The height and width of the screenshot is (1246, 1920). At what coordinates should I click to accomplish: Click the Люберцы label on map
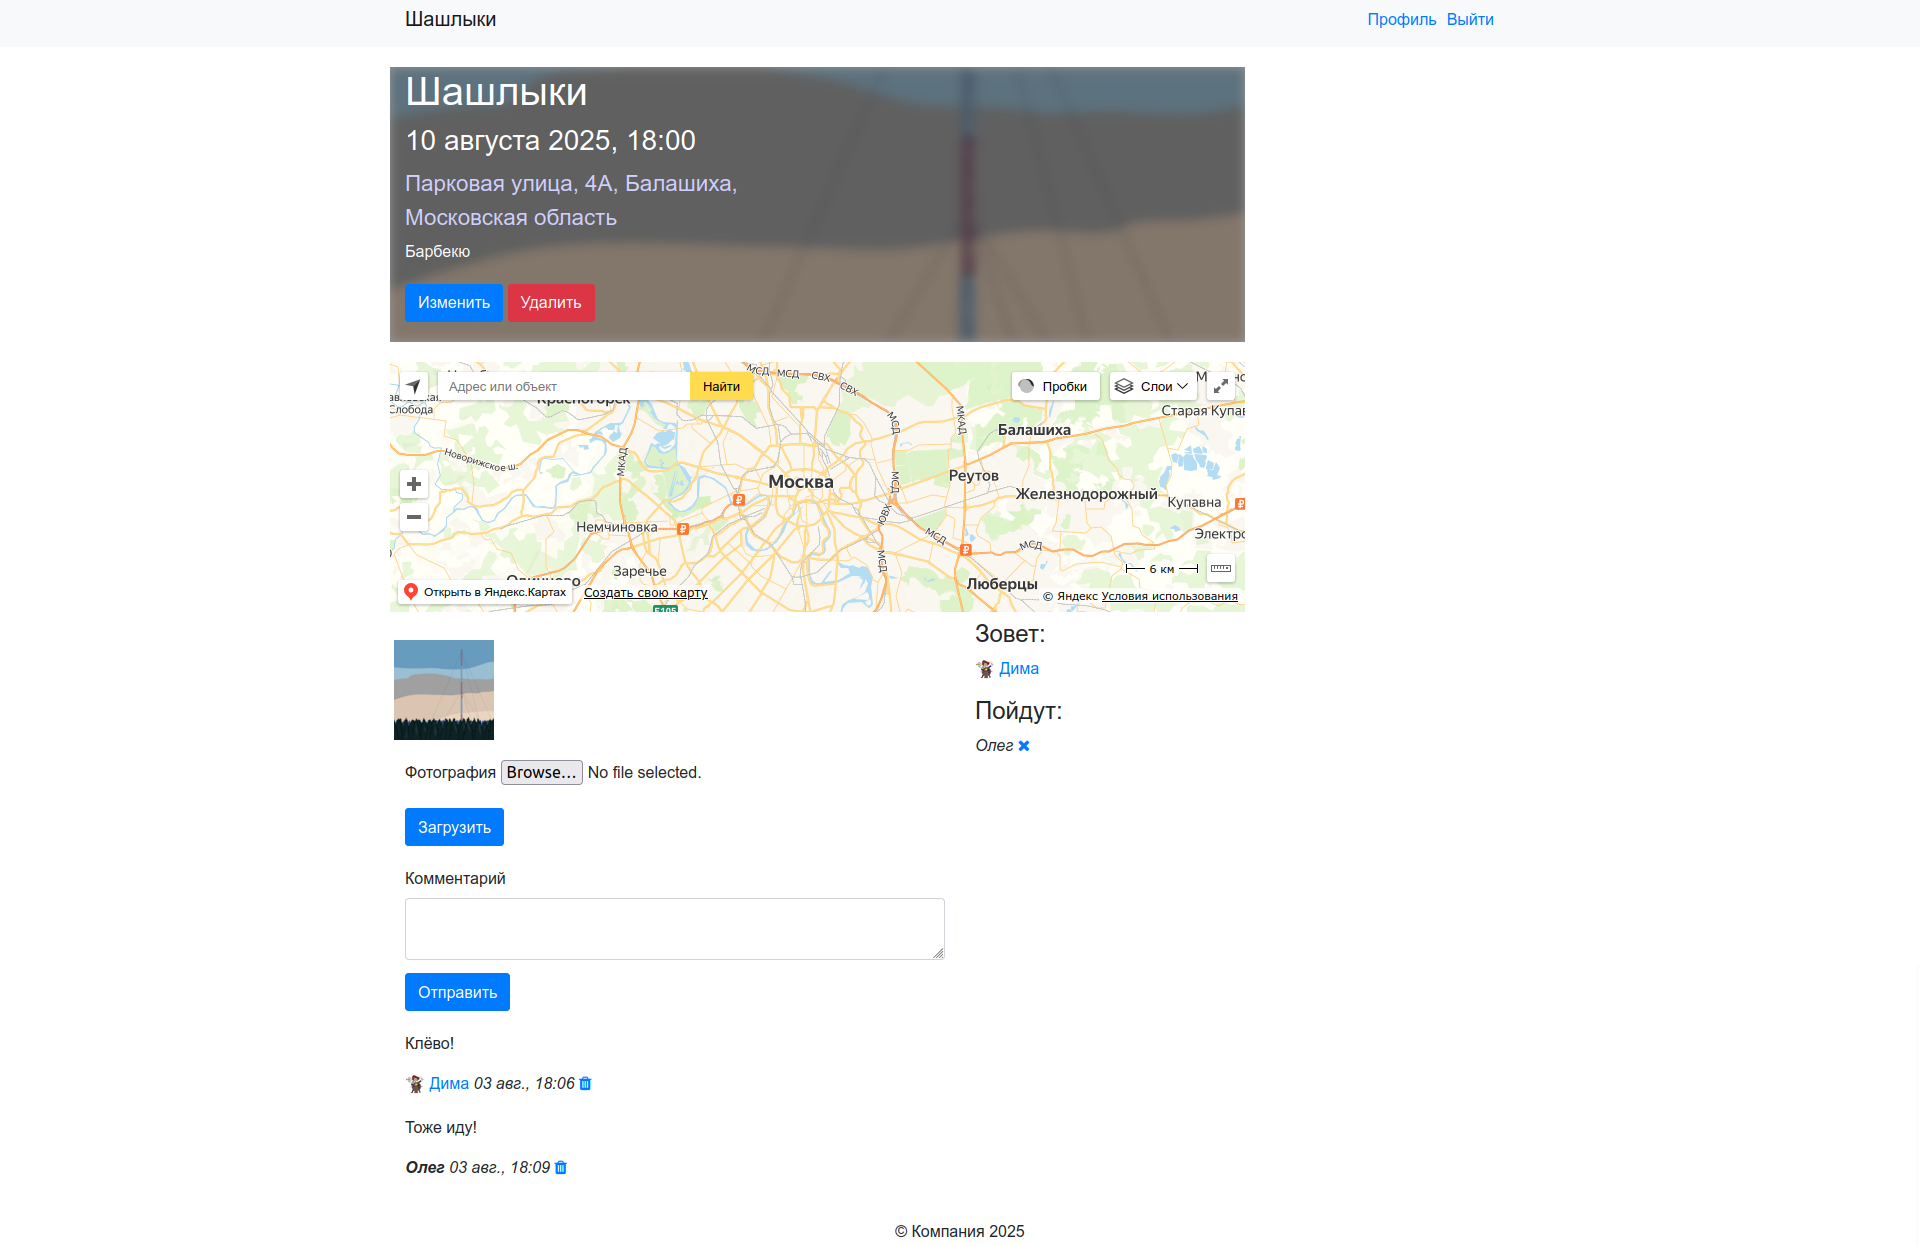click(1002, 584)
